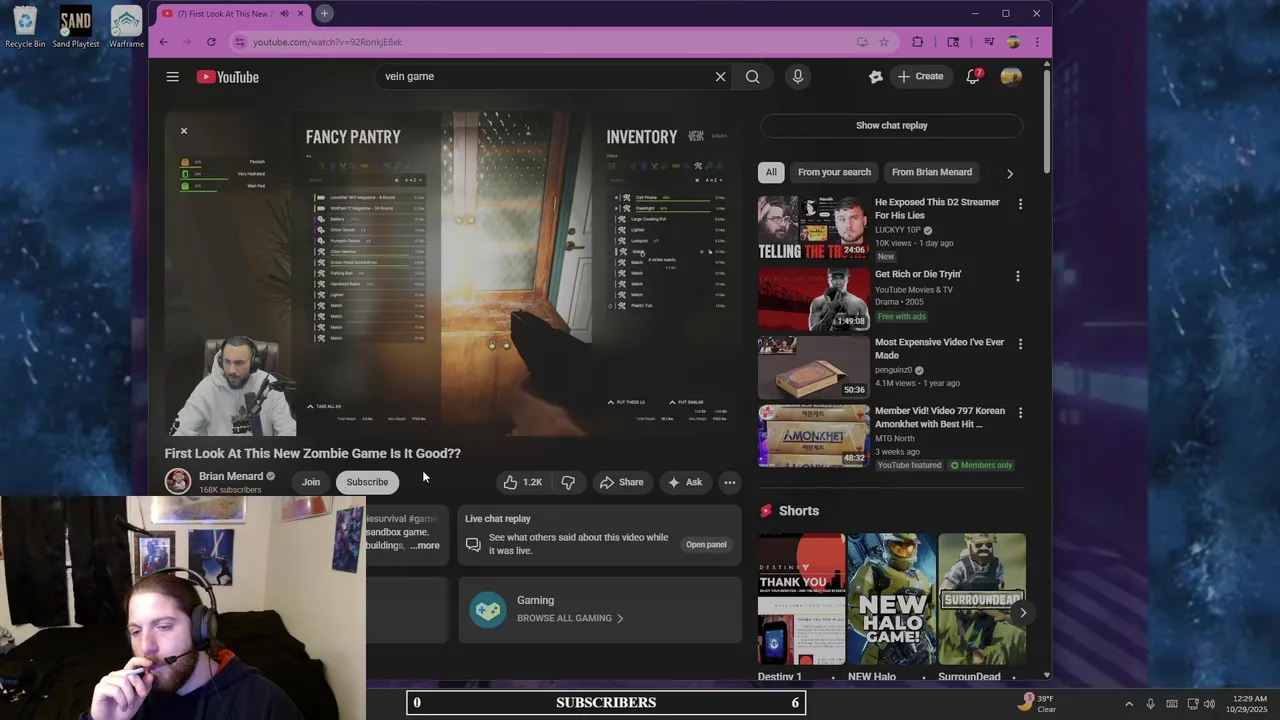Close the video overlay with the X
1280x720 pixels.
coord(184,131)
